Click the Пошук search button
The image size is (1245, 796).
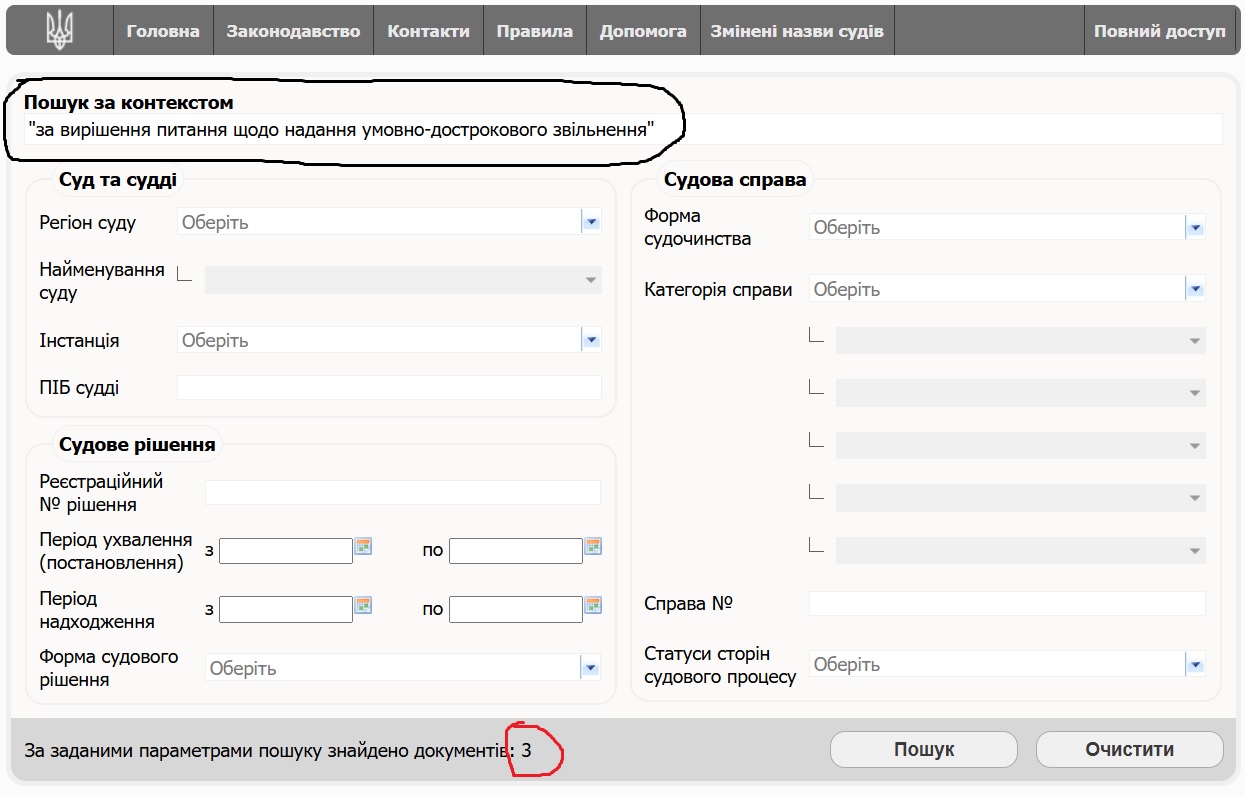tap(924, 749)
